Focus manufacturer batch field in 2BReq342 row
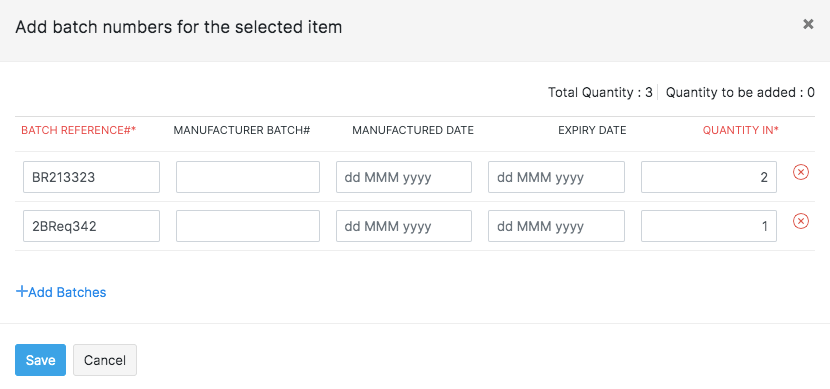Screen dimensions: 830x389 click(248, 226)
